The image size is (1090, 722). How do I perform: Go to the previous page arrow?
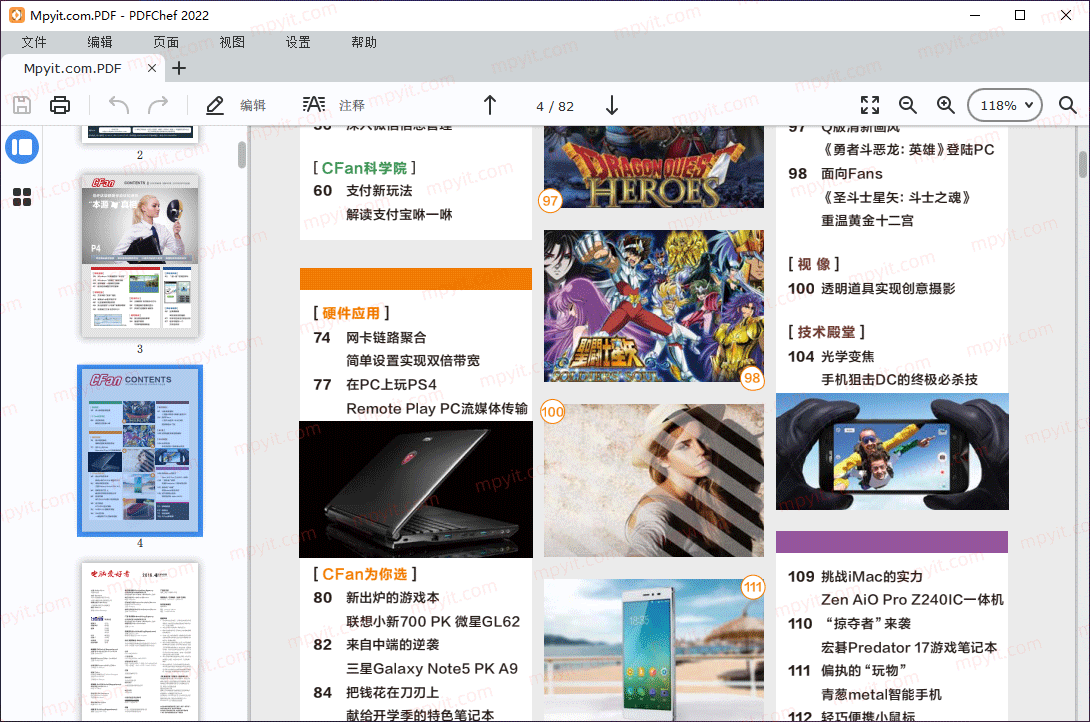click(x=489, y=106)
